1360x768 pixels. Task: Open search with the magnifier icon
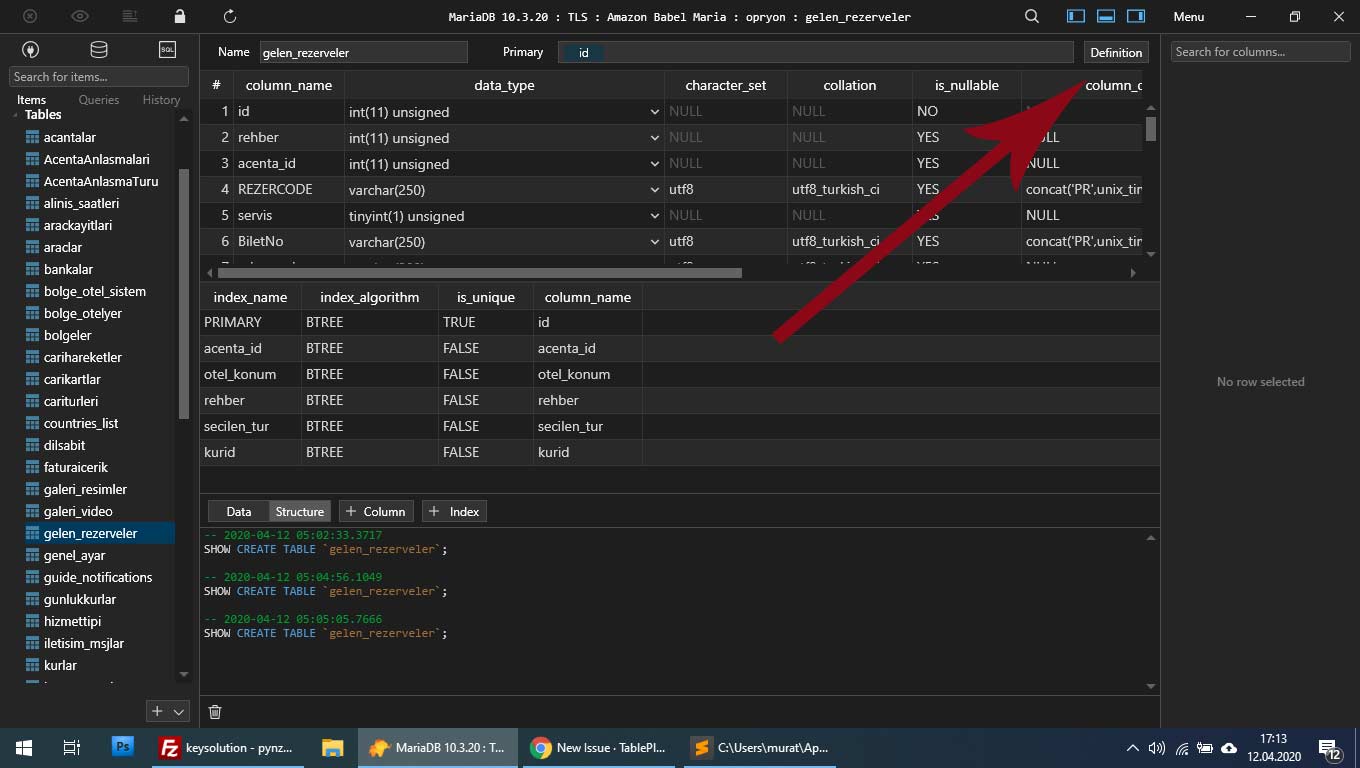point(1030,16)
